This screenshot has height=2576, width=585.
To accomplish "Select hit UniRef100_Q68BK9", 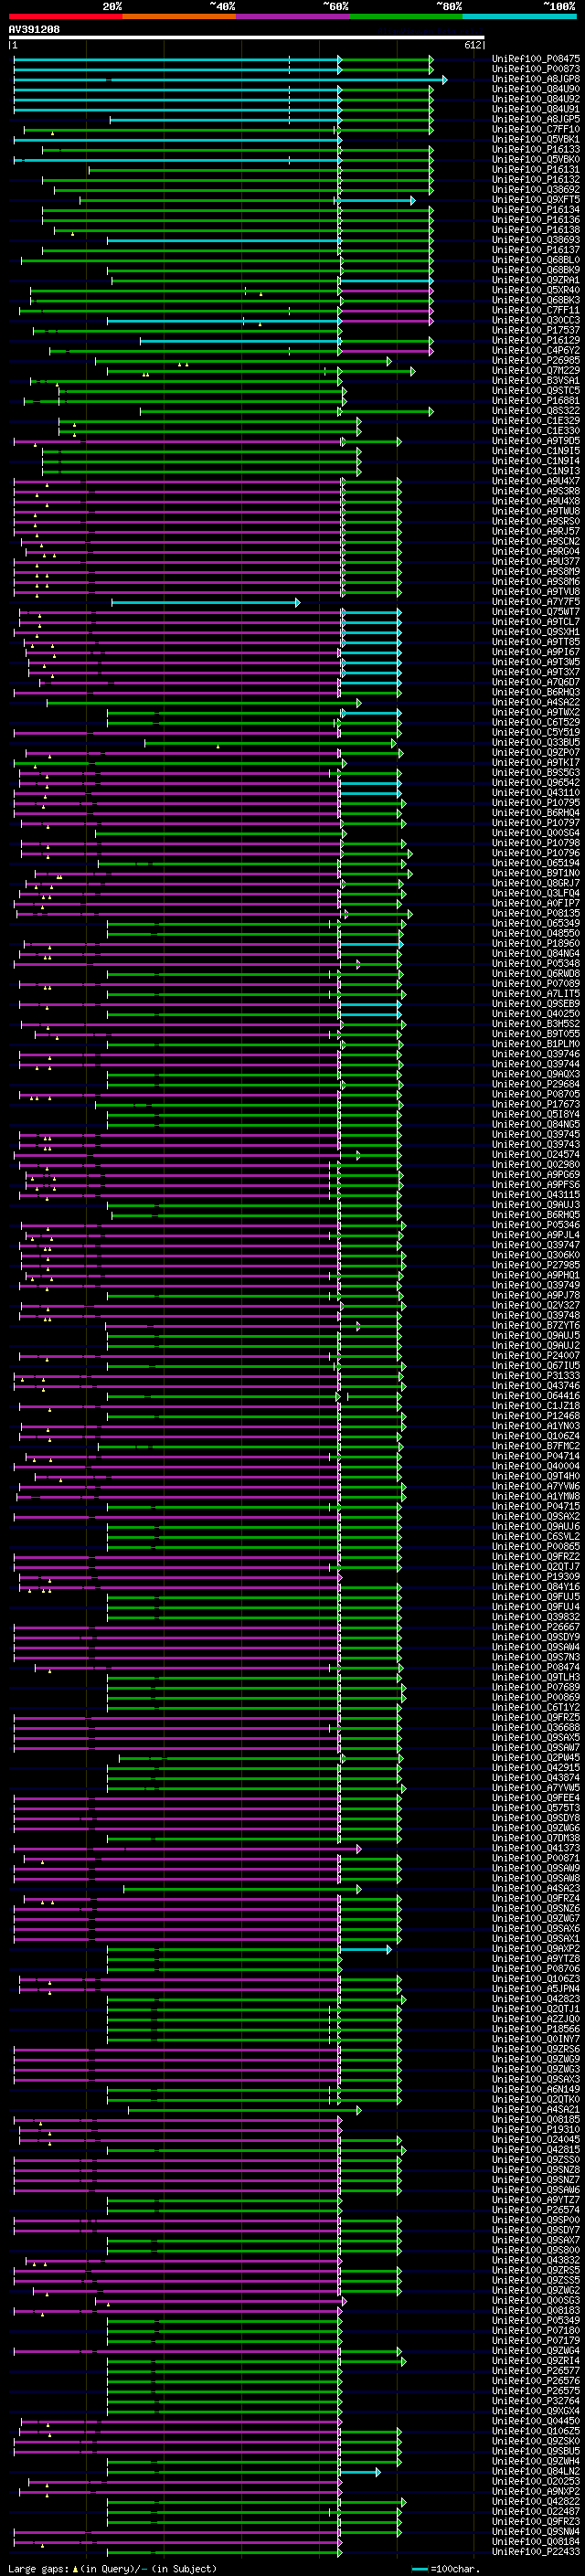I will click(x=536, y=270).
